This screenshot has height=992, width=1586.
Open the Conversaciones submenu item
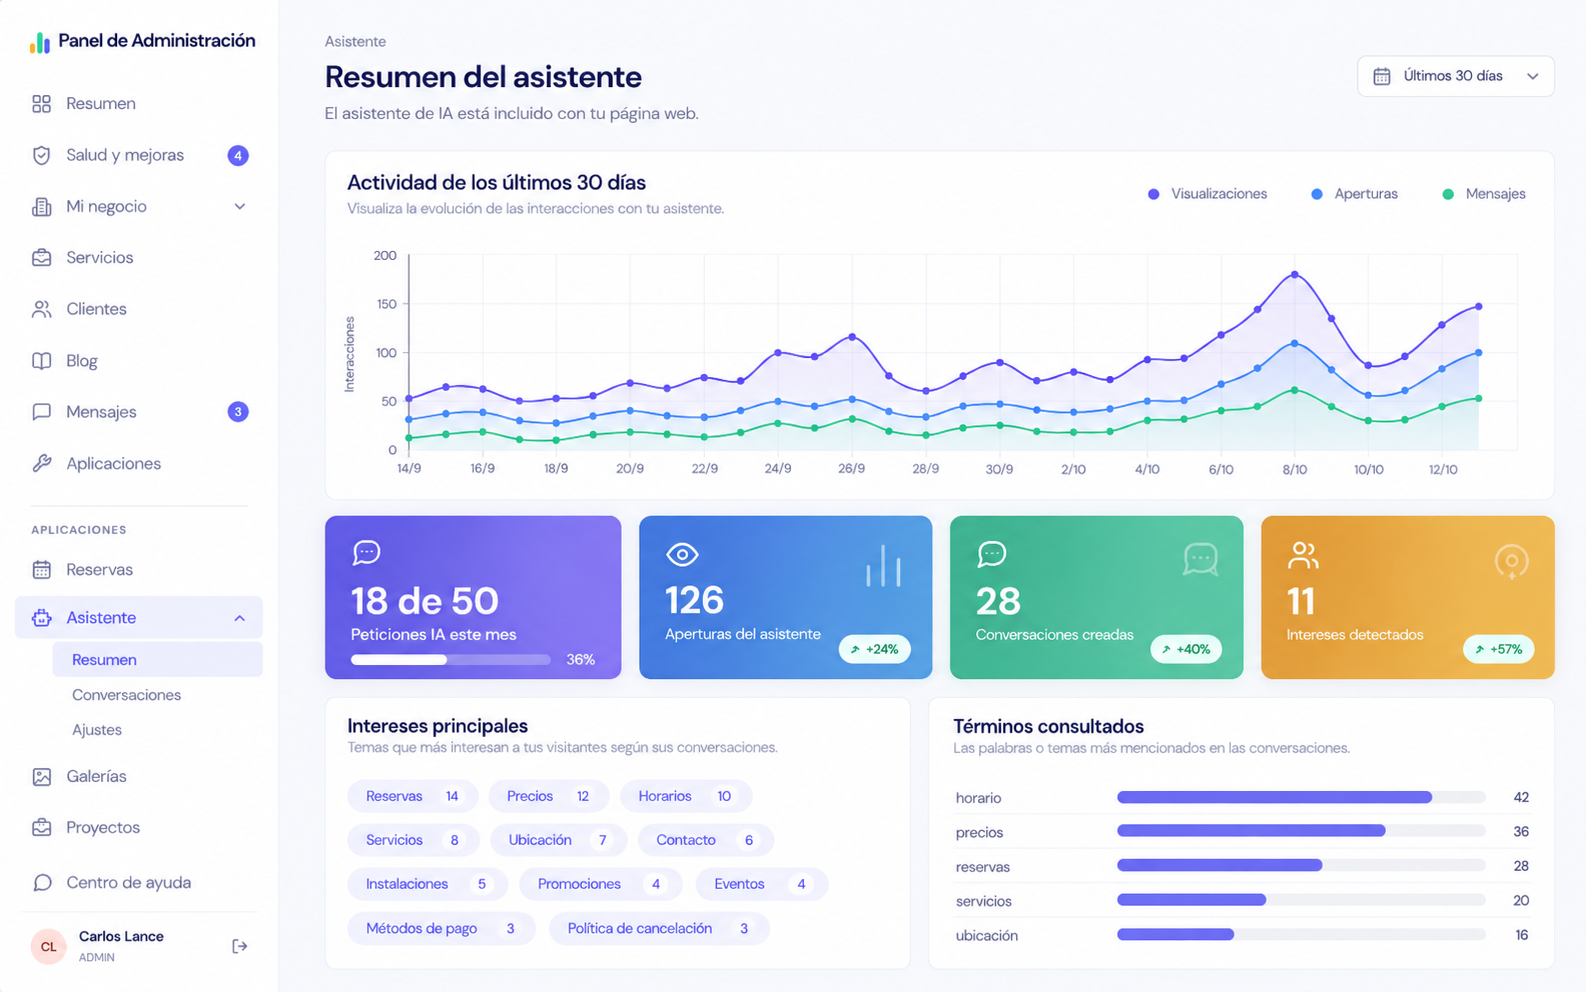(126, 695)
